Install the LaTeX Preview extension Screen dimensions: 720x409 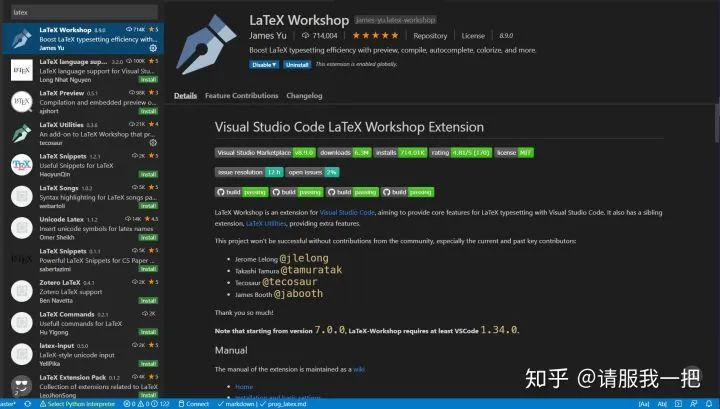148,111
